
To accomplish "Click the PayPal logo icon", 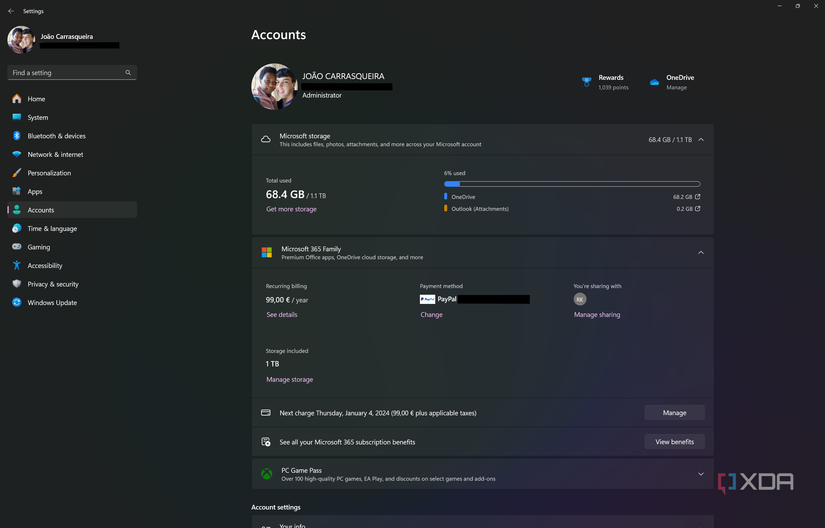I will [427, 299].
